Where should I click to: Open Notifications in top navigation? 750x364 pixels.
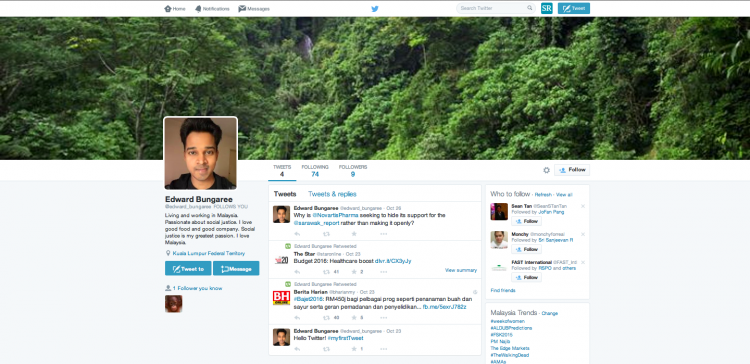[212, 9]
